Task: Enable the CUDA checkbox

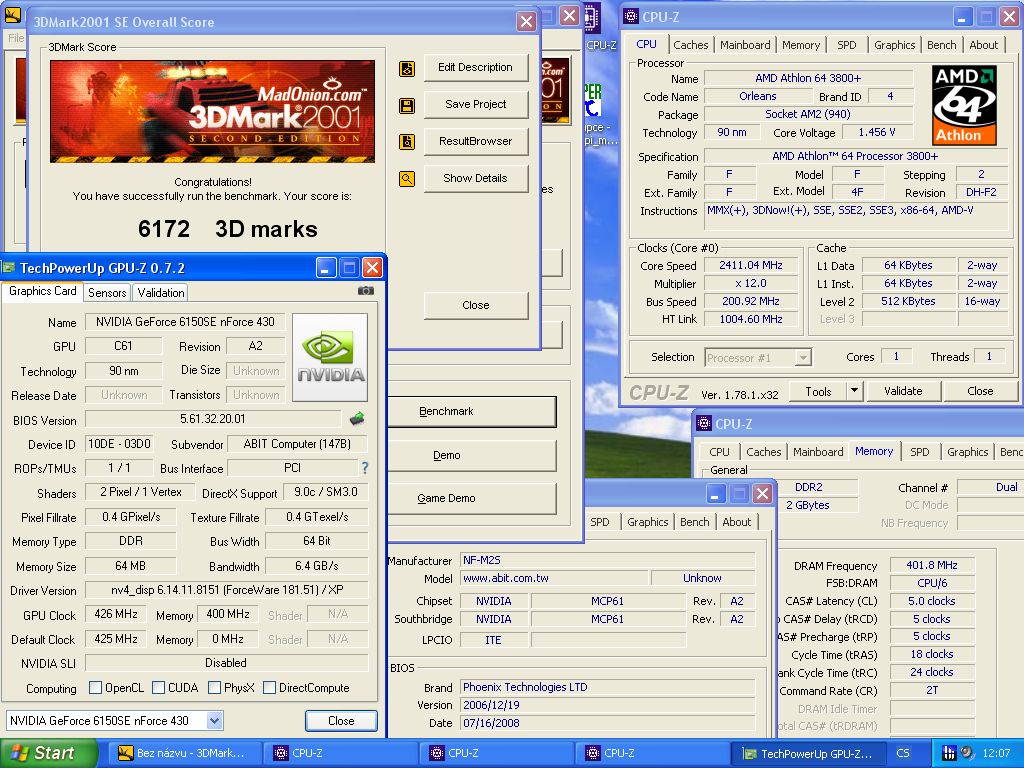Action: click(158, 687)
